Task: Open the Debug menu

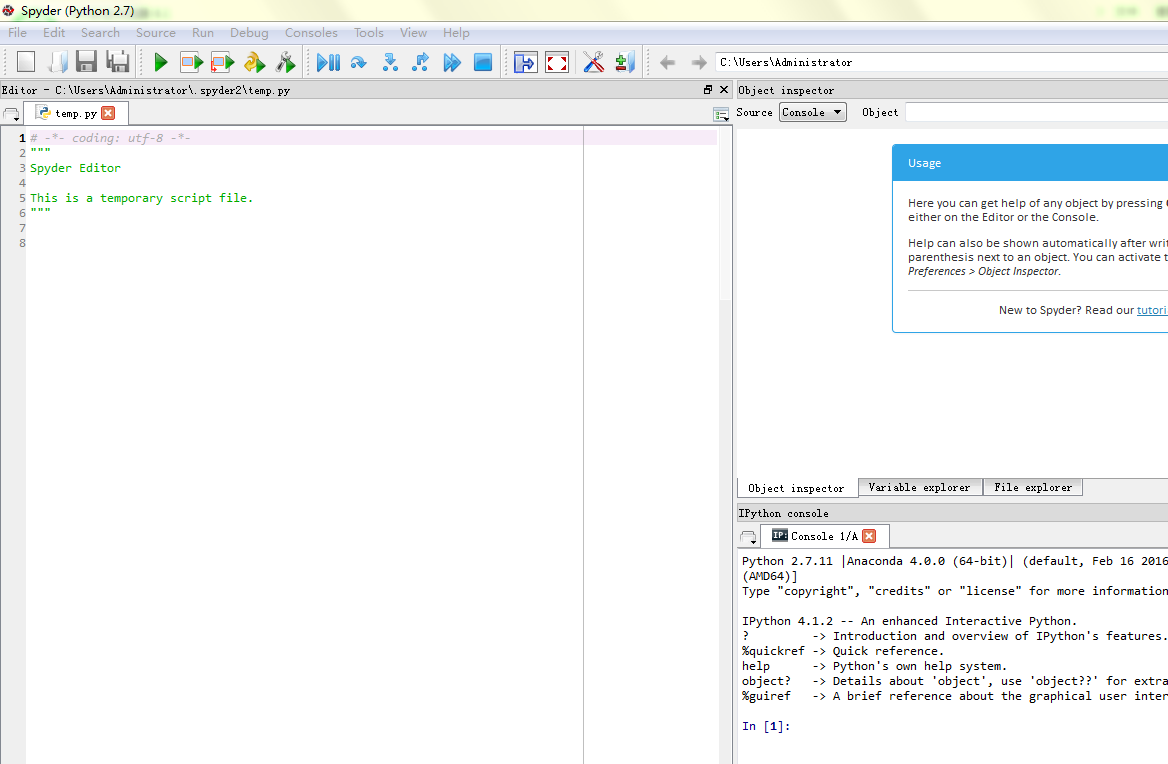Action: click(x=249, y=33)
